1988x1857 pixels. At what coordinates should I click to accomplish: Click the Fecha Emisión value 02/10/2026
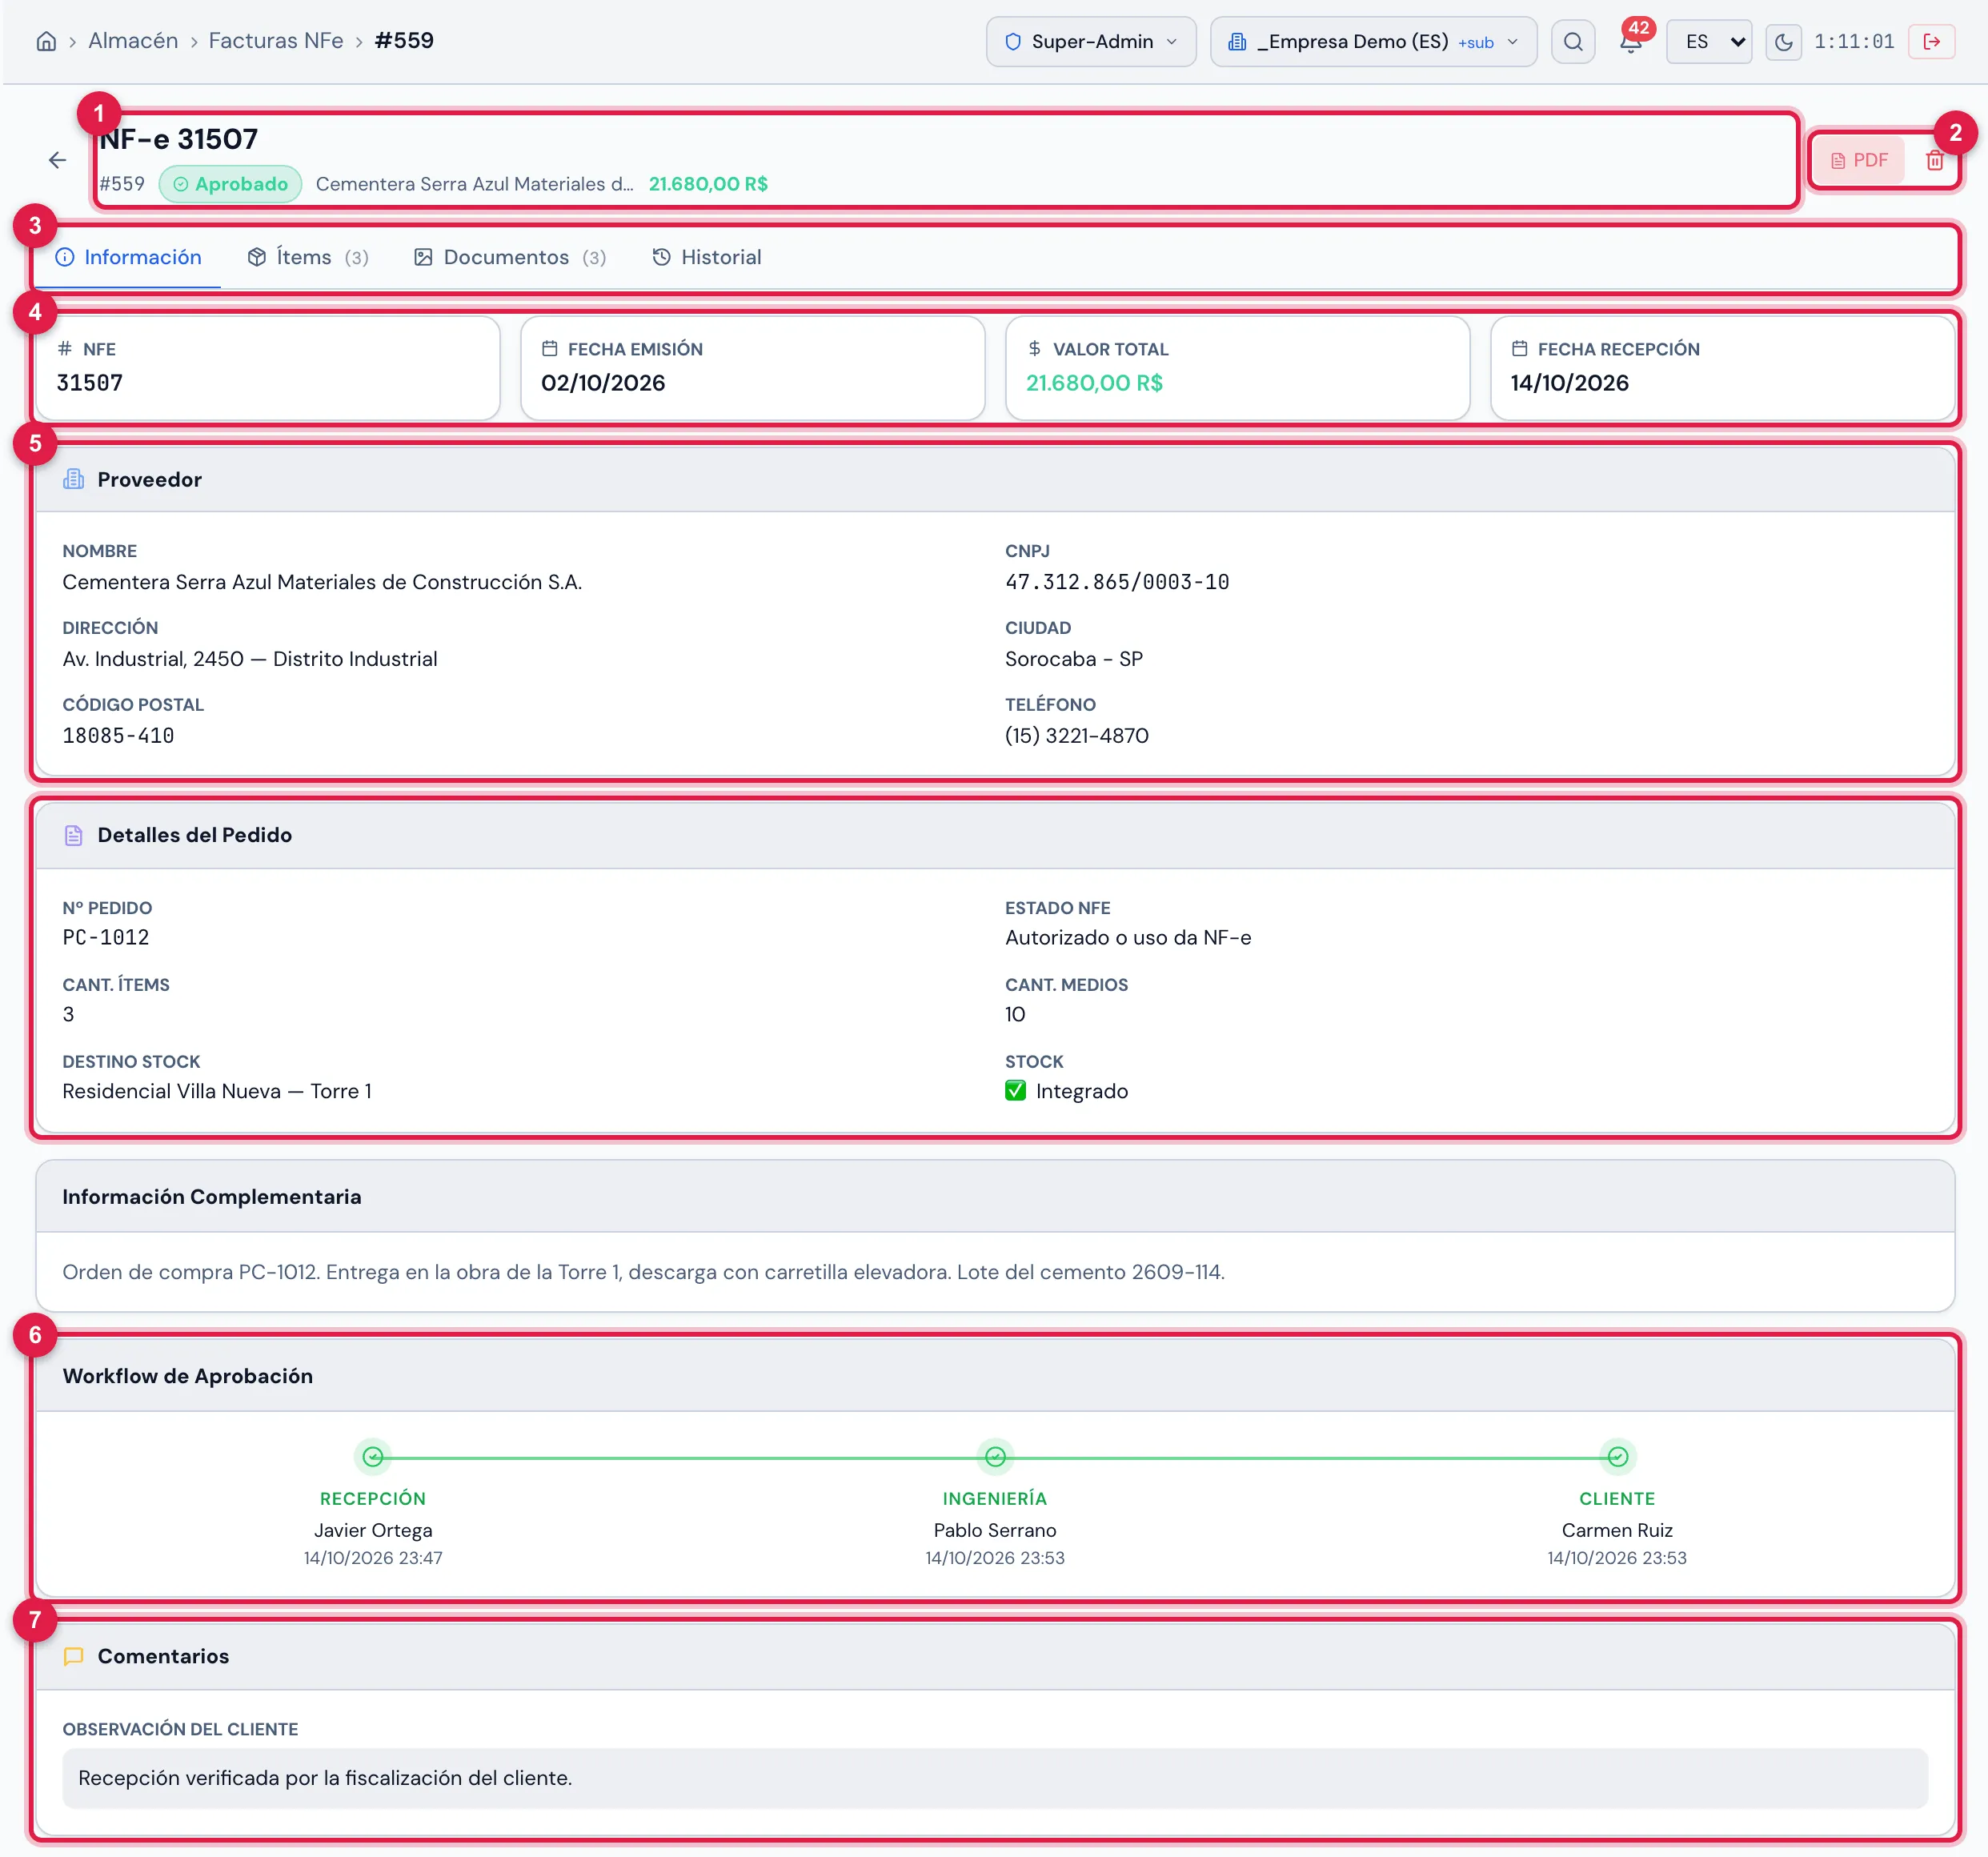(603, 383)
